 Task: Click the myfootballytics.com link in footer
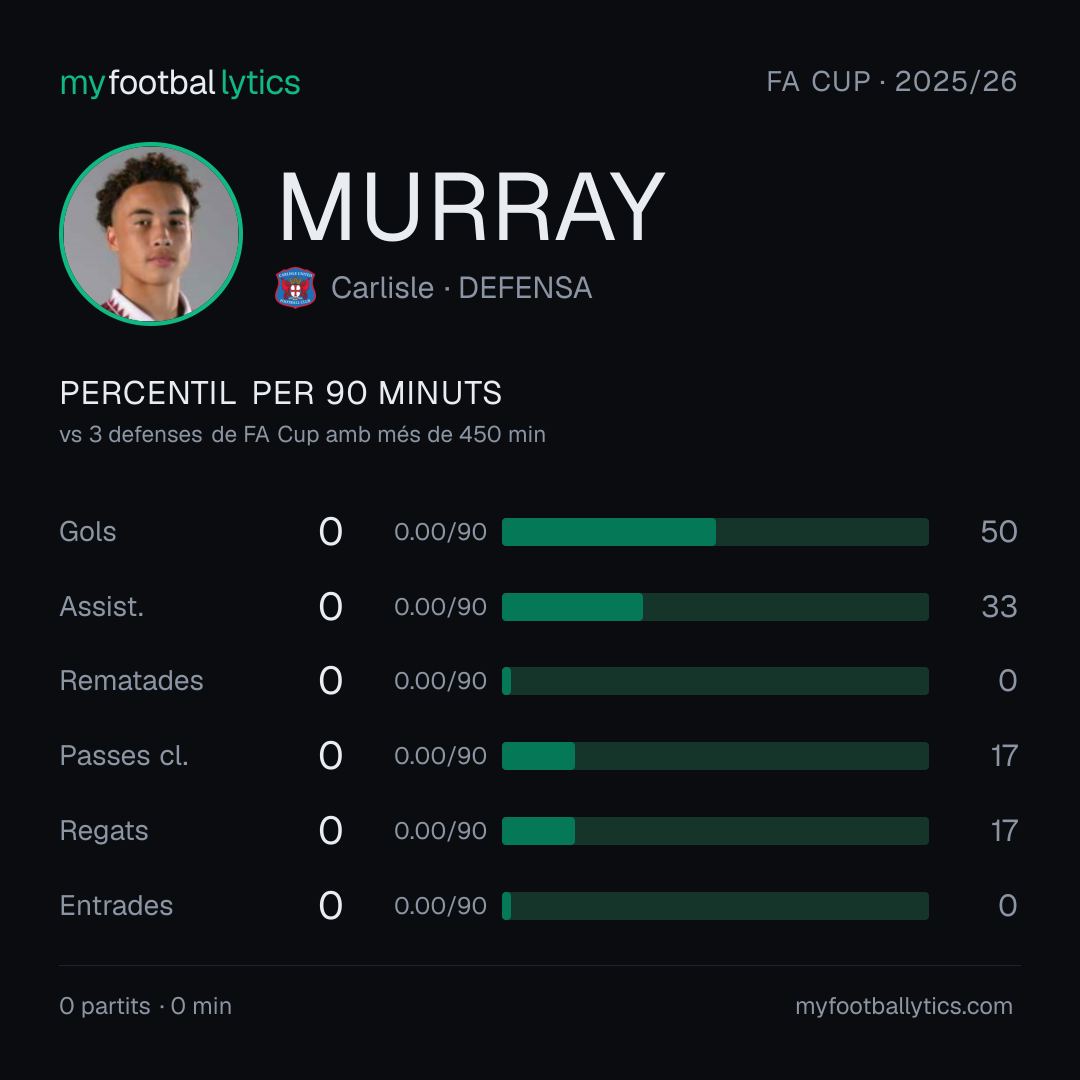(x=904, y=1006)
